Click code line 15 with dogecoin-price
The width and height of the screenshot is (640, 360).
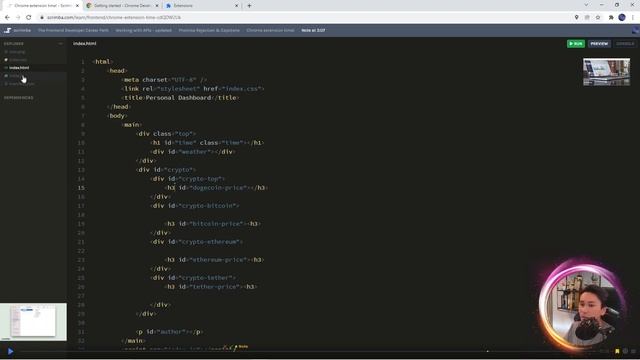[216, 188]
